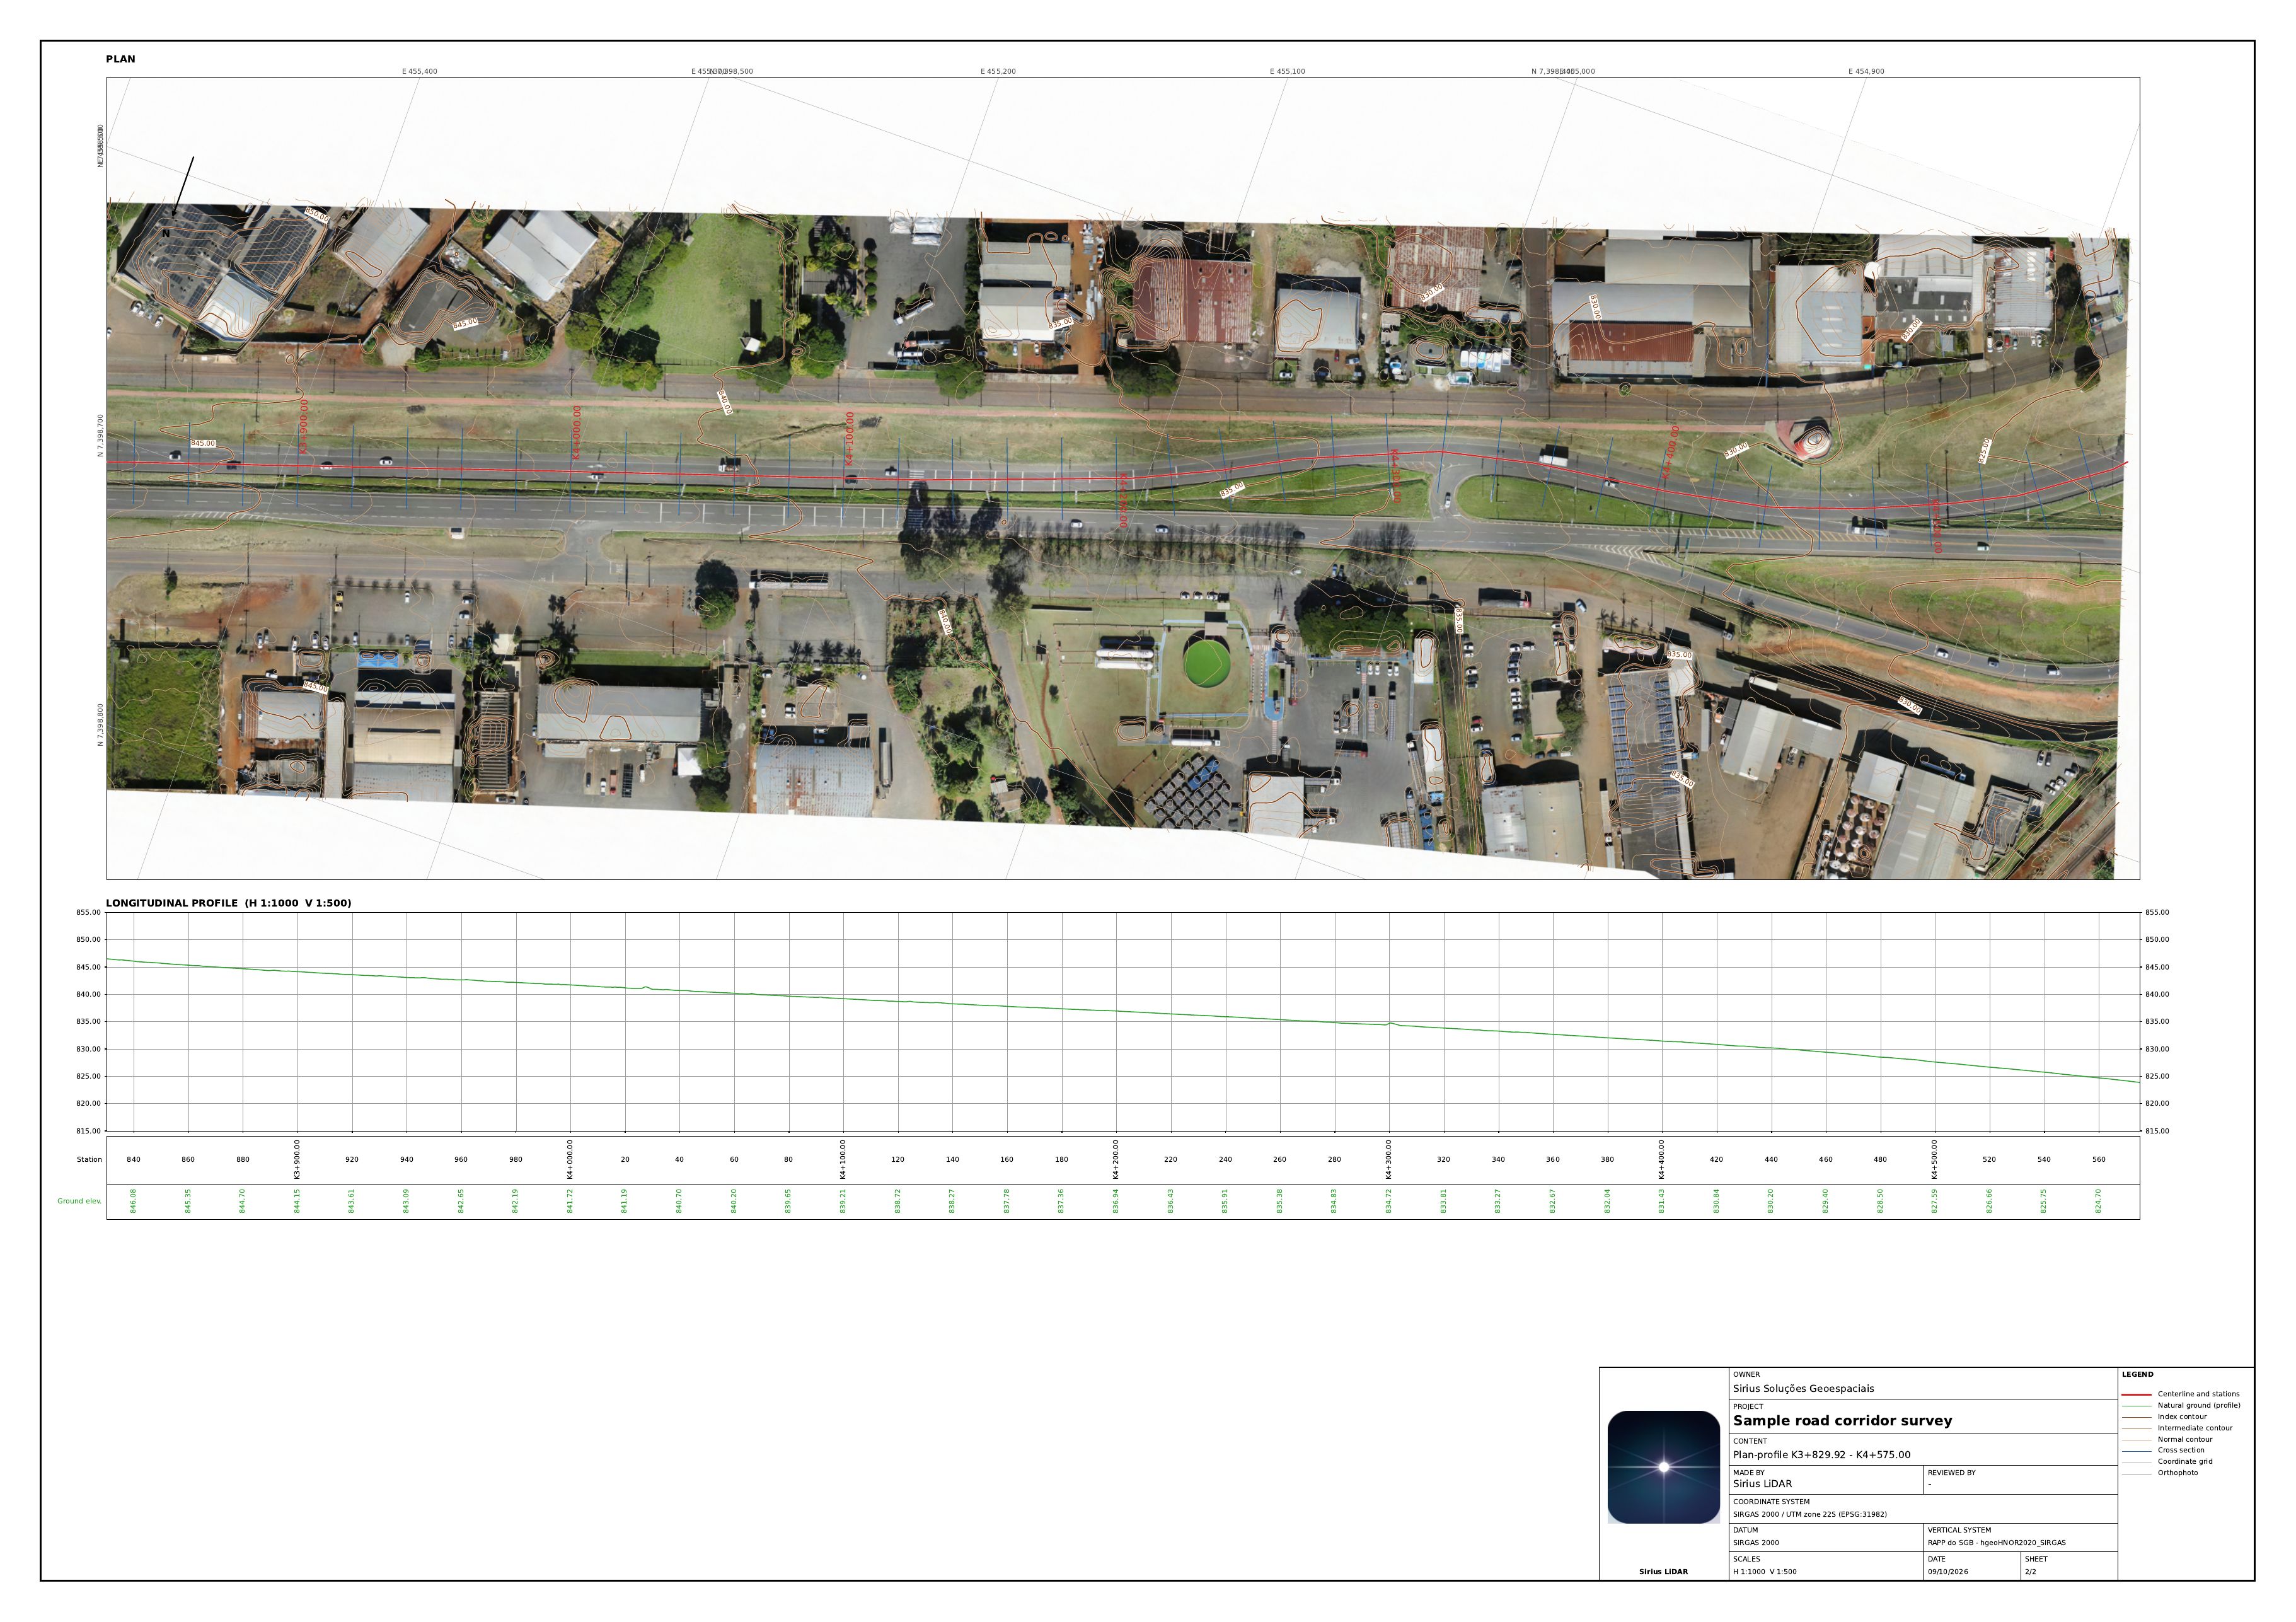Click the green ground profile line
The width and height of the screenshot is (2296, 1622).
1123,1012
